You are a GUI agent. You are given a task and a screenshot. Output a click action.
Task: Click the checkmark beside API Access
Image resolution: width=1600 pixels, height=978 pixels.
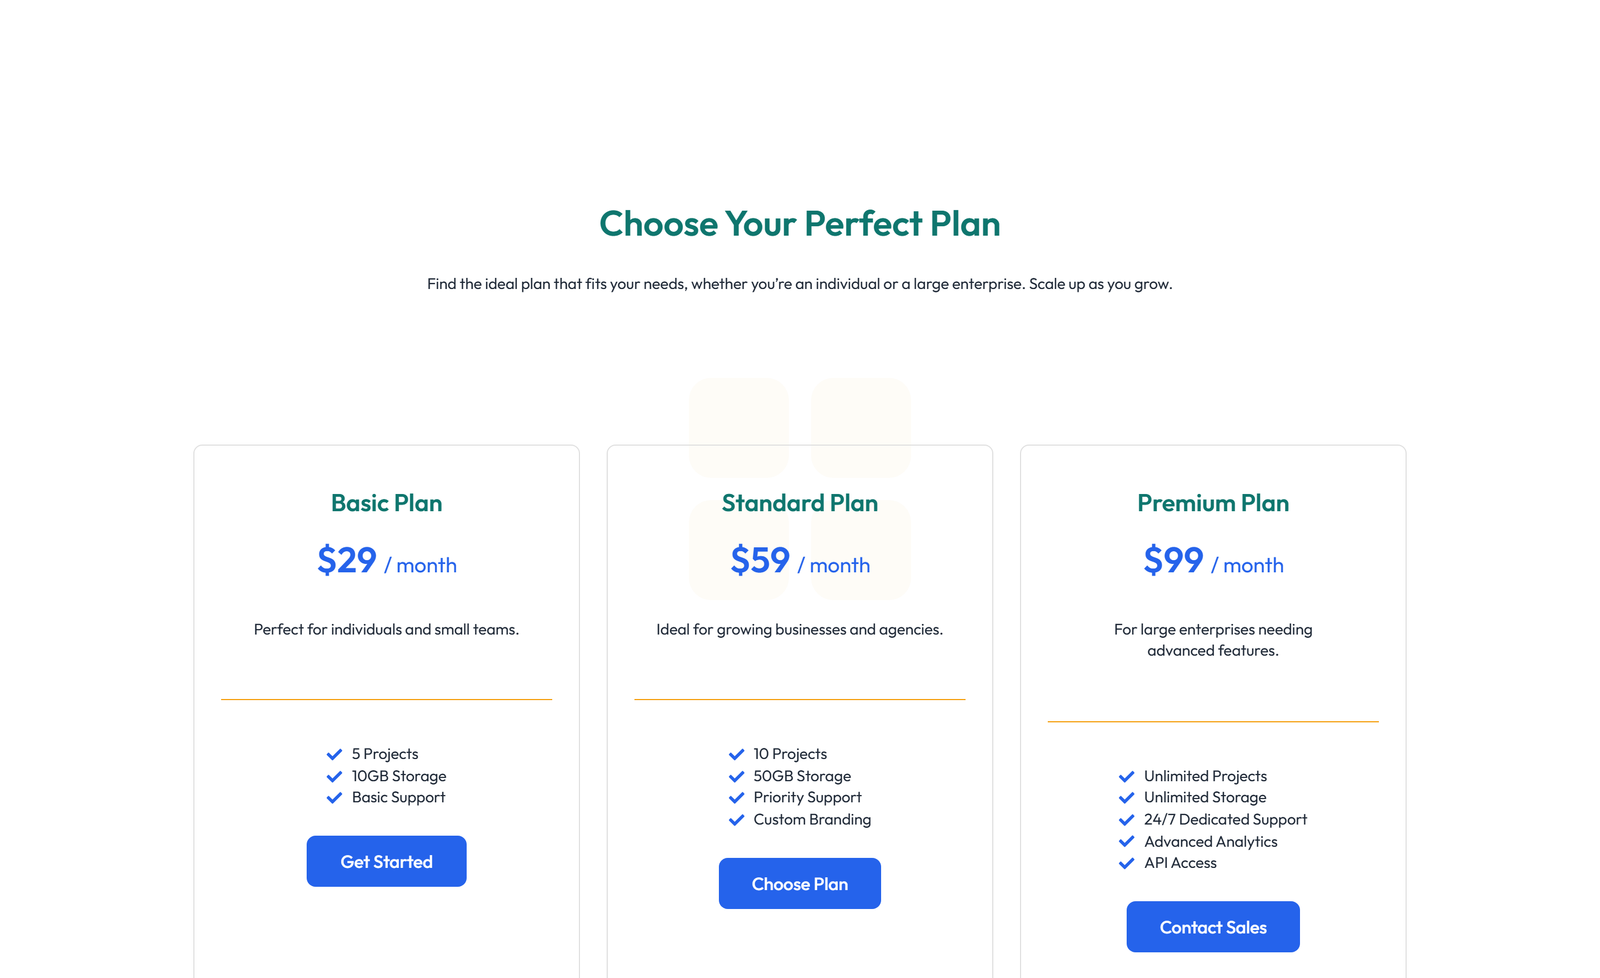click(1125, 864)
